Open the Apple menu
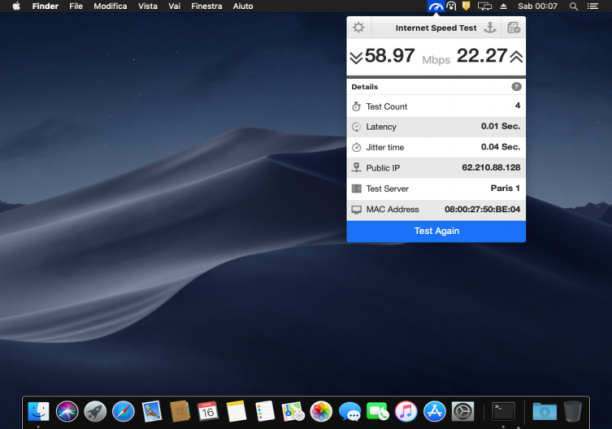This screenshot has height=429, width=612. tap(16, 6)
